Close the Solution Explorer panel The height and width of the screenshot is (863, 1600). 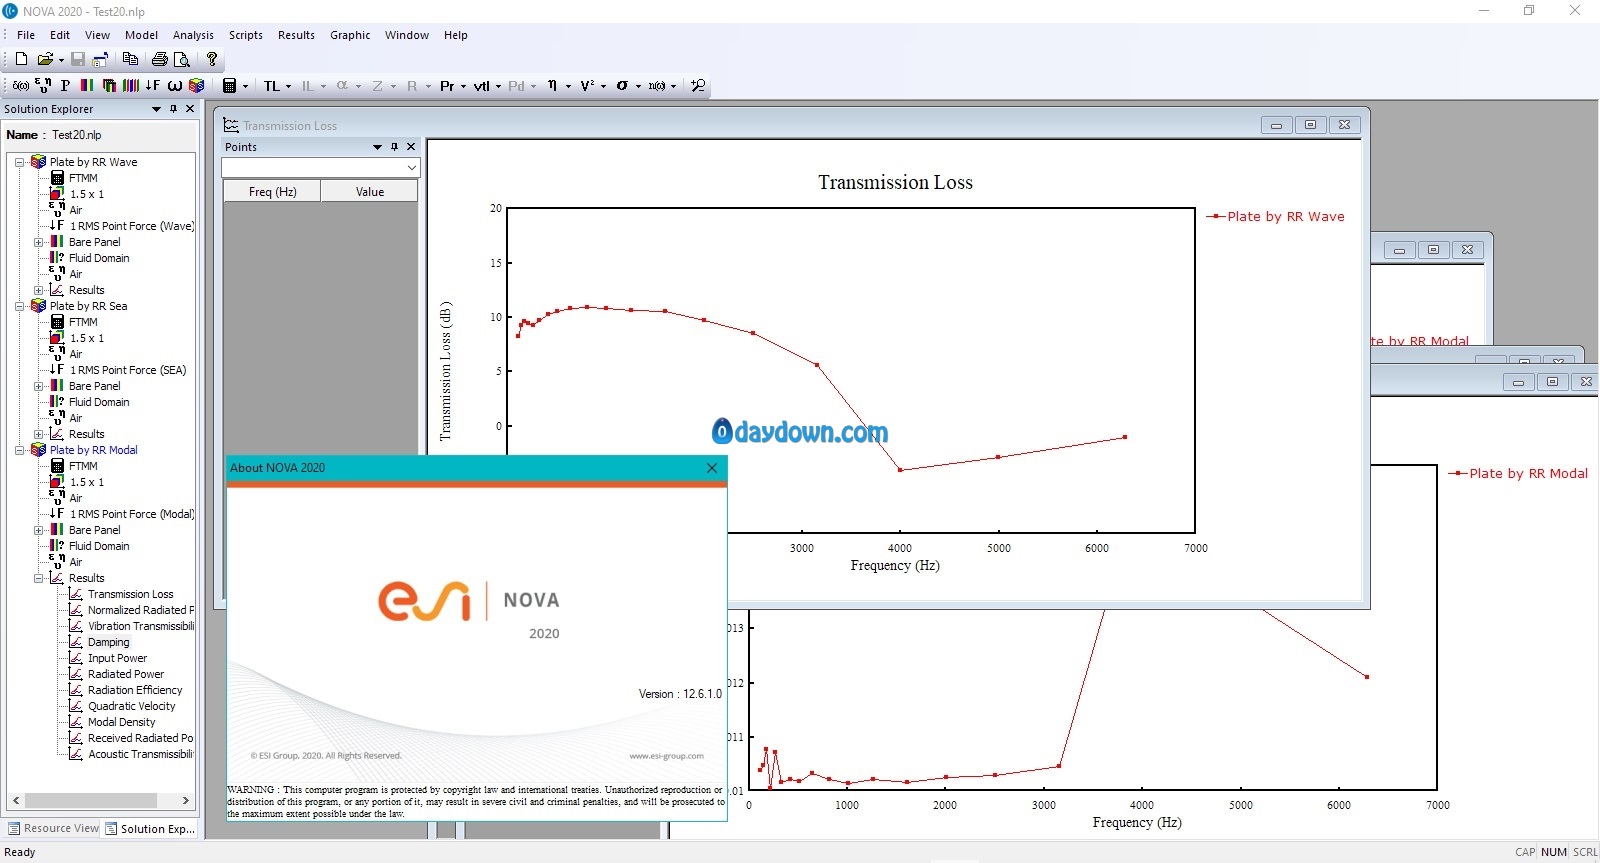click(190, 109)
